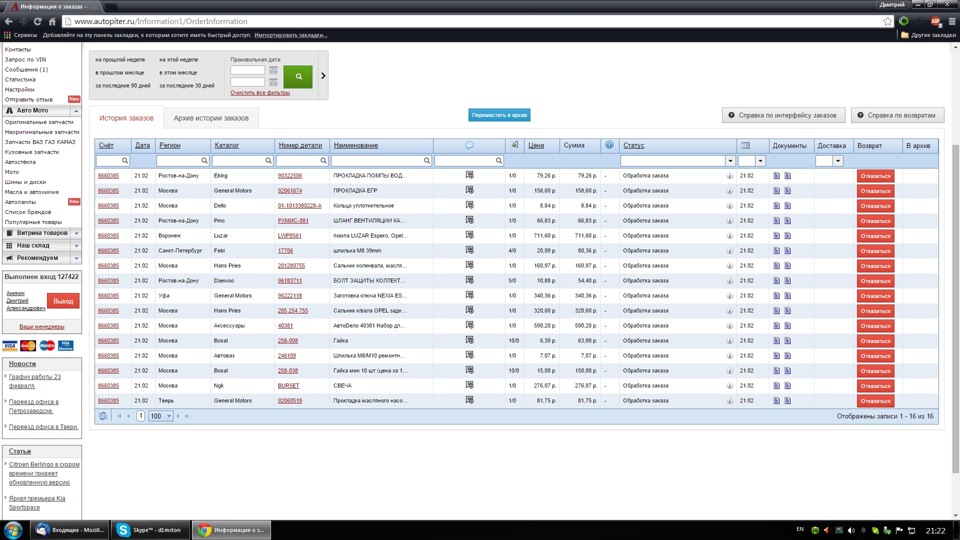
Task: Click the blue info icon in table header
Action: [609, 145]
